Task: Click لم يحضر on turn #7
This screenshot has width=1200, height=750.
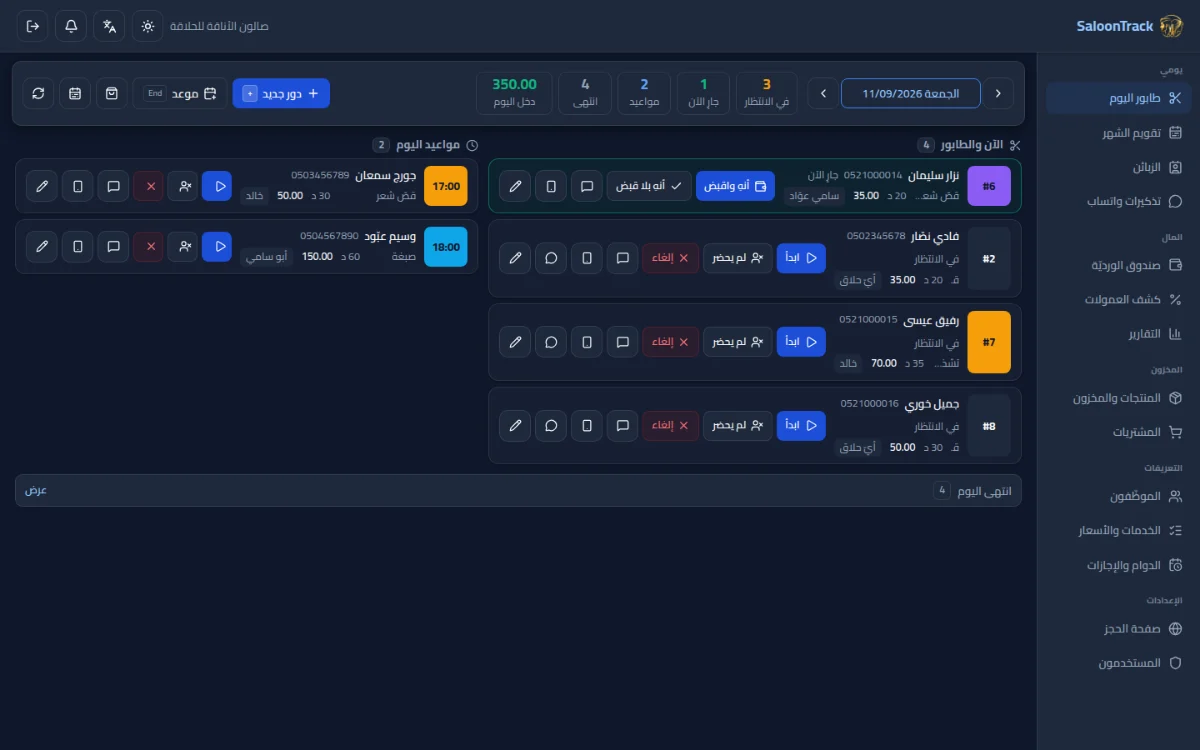Action: (738, 342)
